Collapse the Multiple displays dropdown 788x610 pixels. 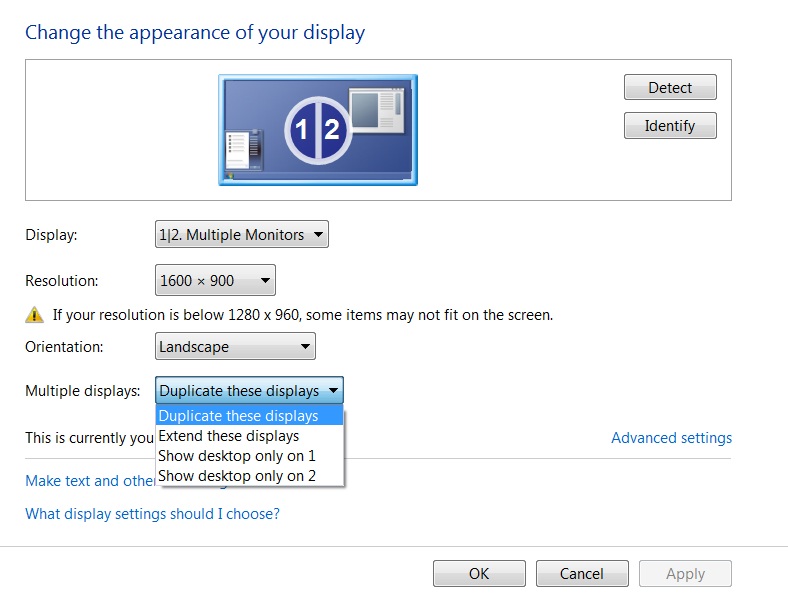(x=249, y=391)
